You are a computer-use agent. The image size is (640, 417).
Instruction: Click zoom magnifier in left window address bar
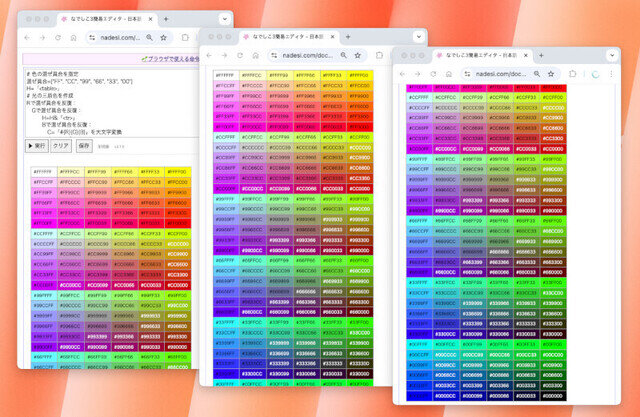(150, 38)
